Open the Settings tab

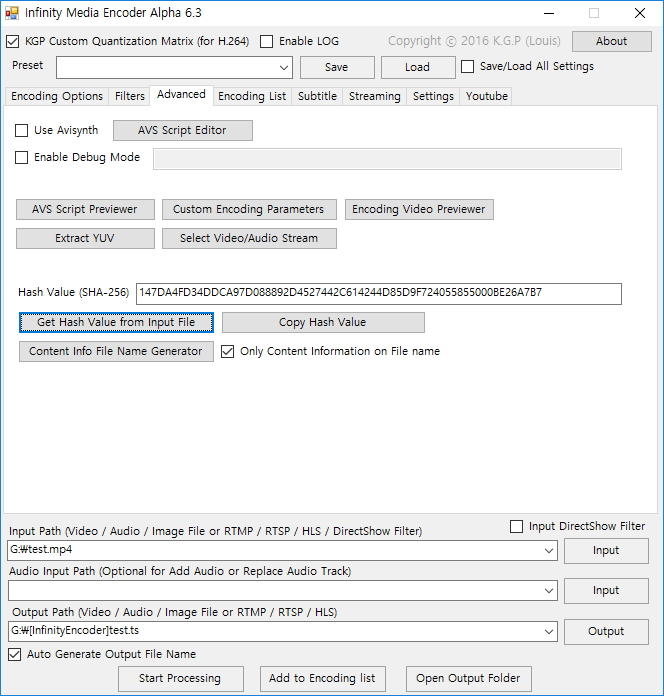coord(433,96)
